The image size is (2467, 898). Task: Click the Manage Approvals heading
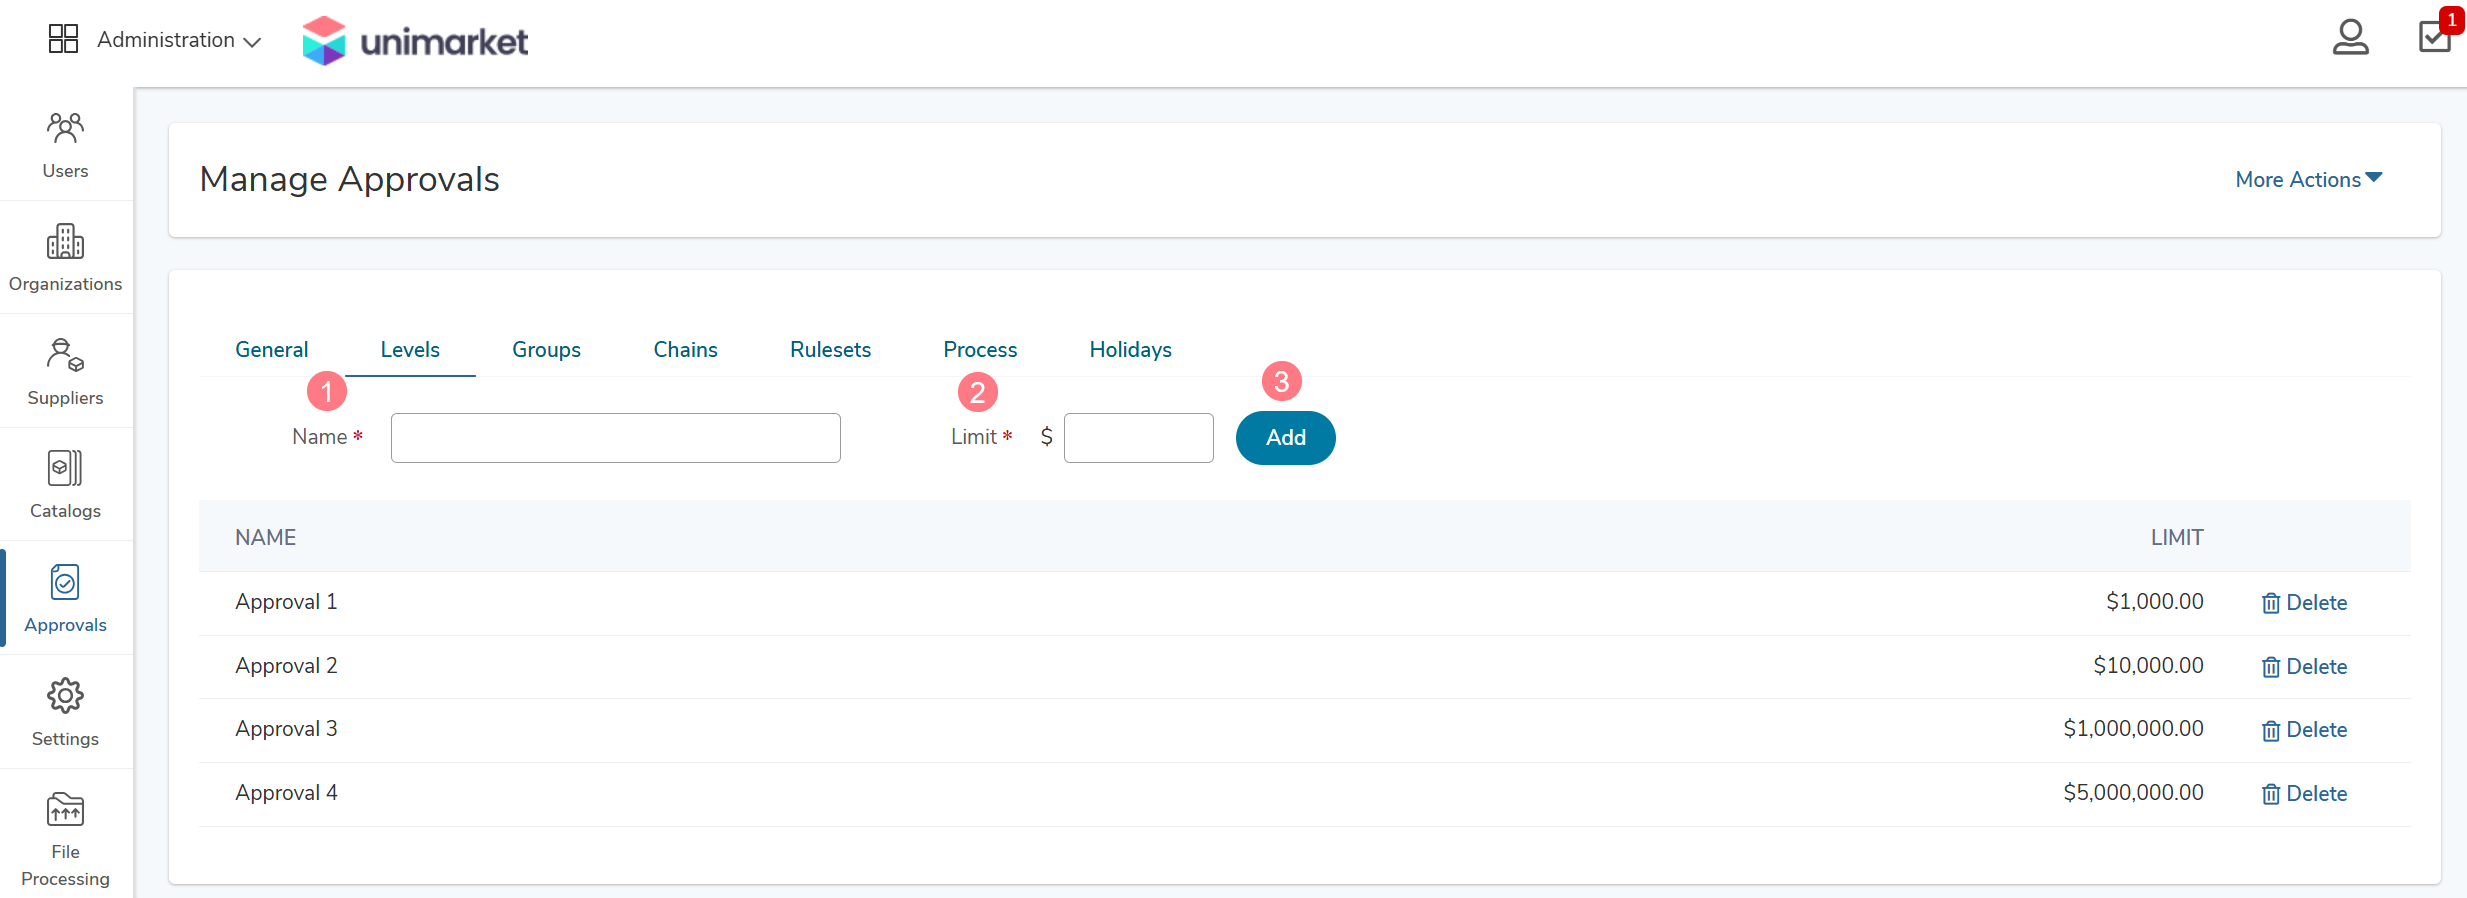[350, 180]
